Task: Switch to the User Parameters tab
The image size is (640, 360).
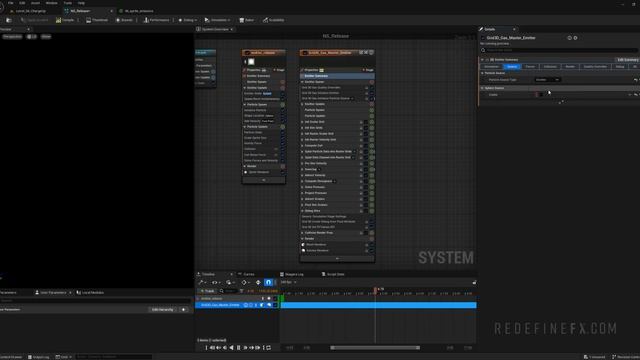Action: point(53,293)
